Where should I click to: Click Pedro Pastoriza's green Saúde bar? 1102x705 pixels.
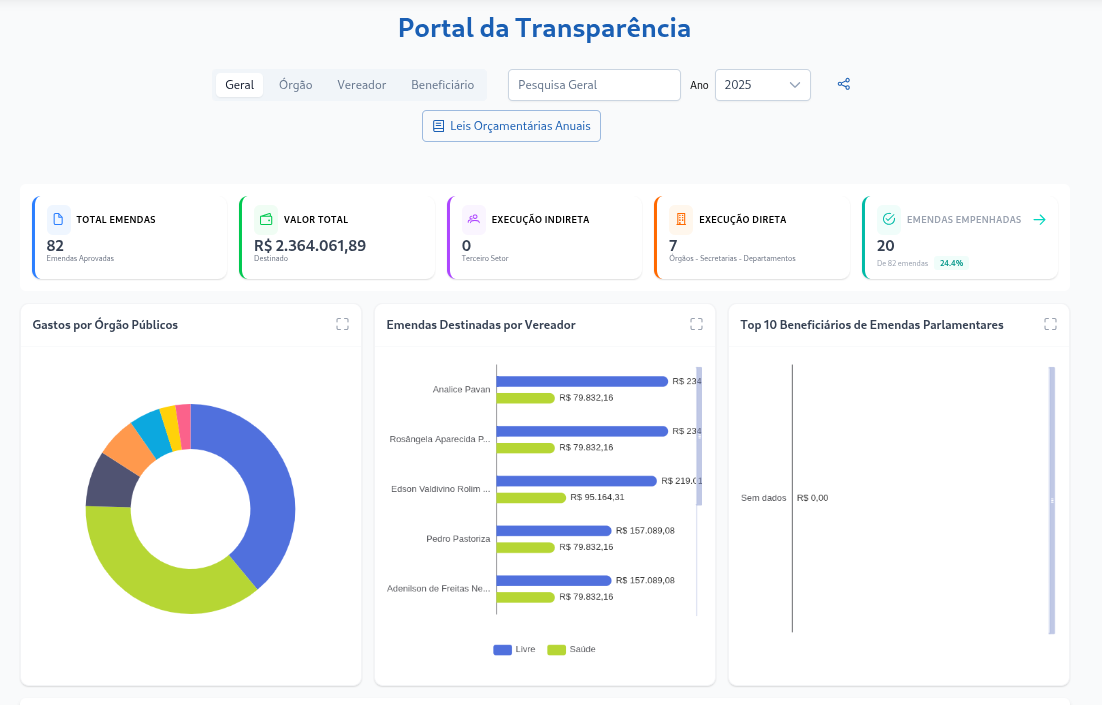(526, 548)
